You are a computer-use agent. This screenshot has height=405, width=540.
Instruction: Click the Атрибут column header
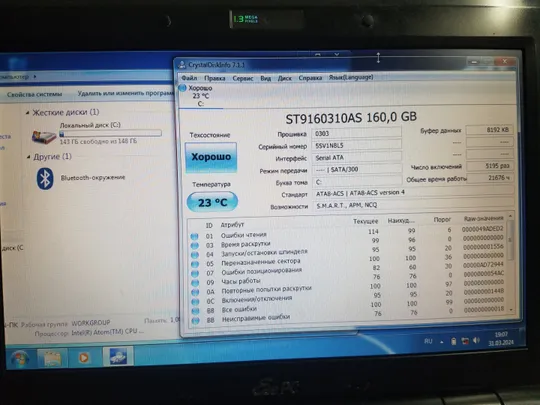click(232, 225)
